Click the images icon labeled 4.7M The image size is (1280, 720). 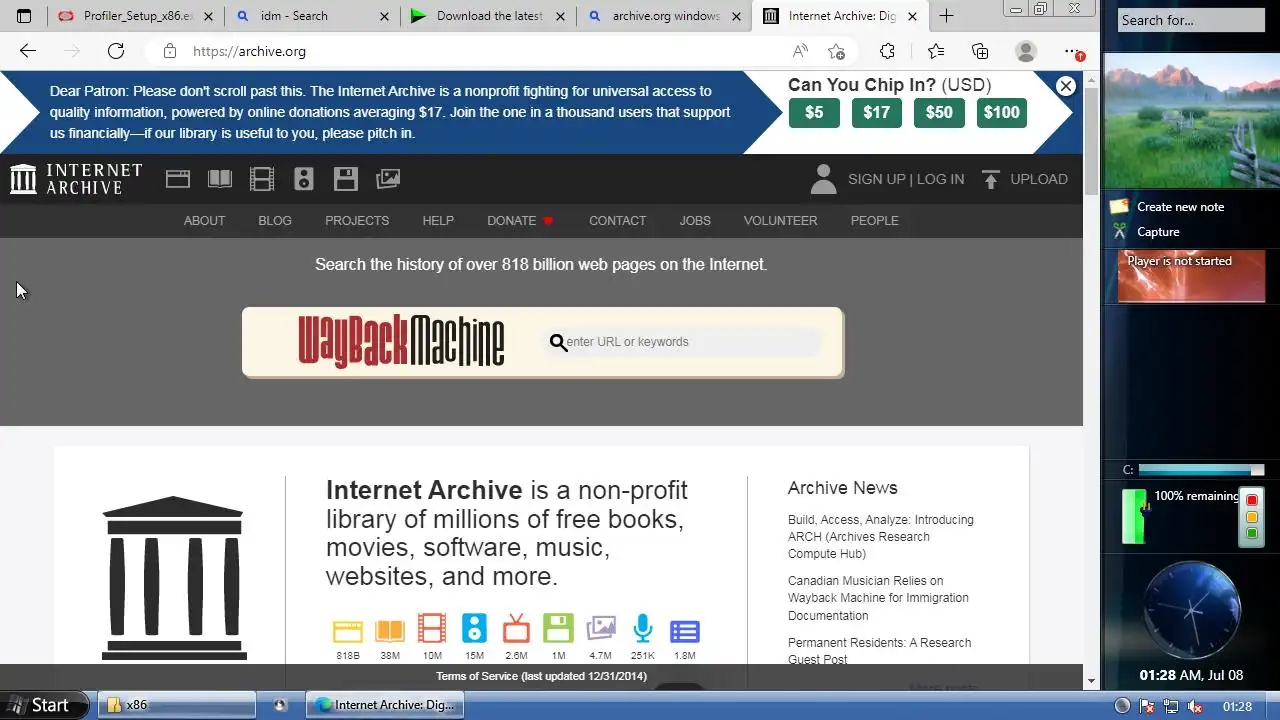(x=601, y=629)
